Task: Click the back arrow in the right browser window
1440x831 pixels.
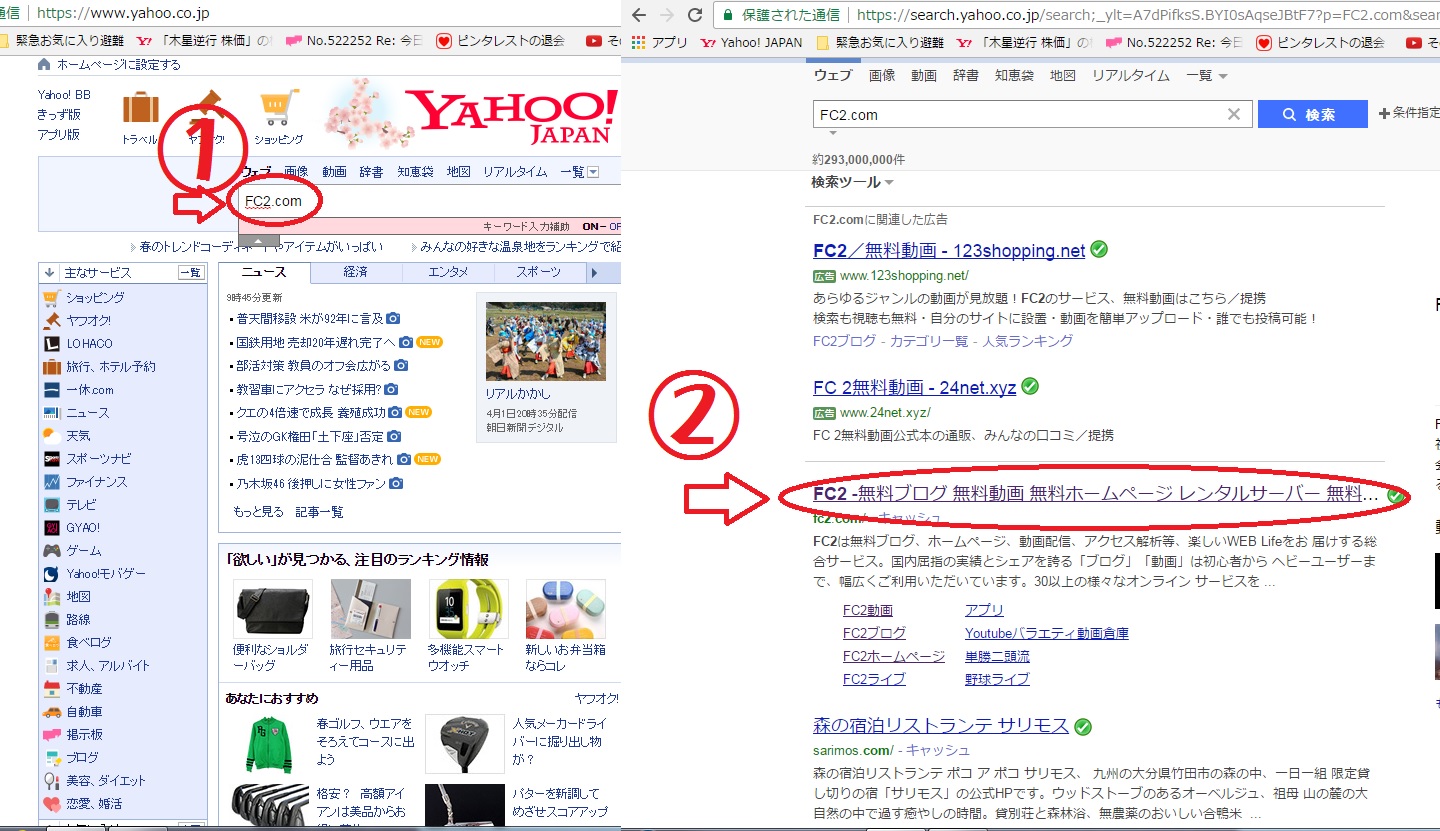Action: point(639,15)
